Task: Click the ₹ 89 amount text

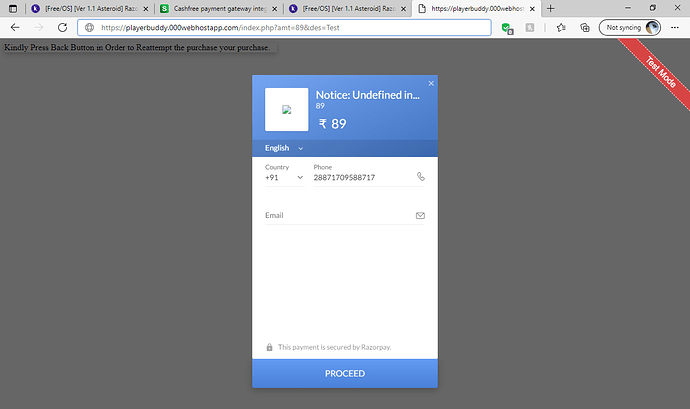Action: coord(333,124)
